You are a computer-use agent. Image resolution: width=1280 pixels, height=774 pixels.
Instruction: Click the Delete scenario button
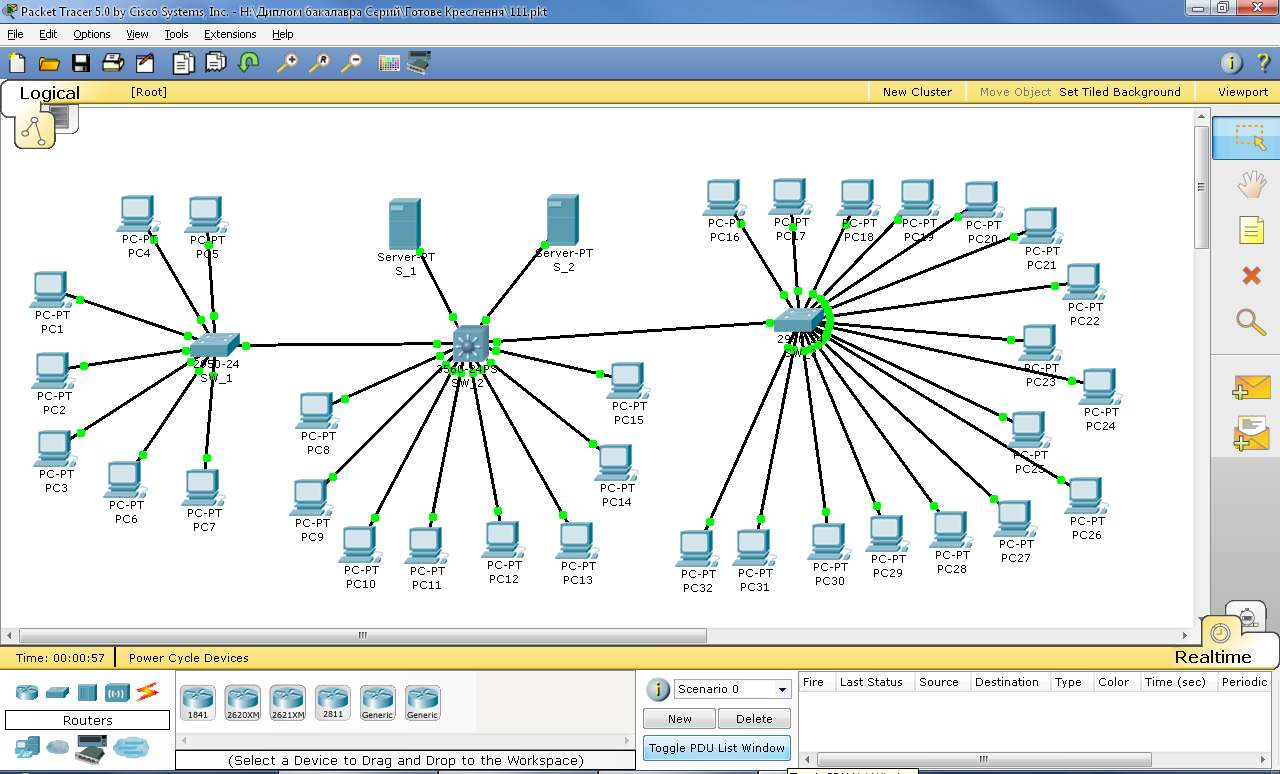tap(754, 718)
